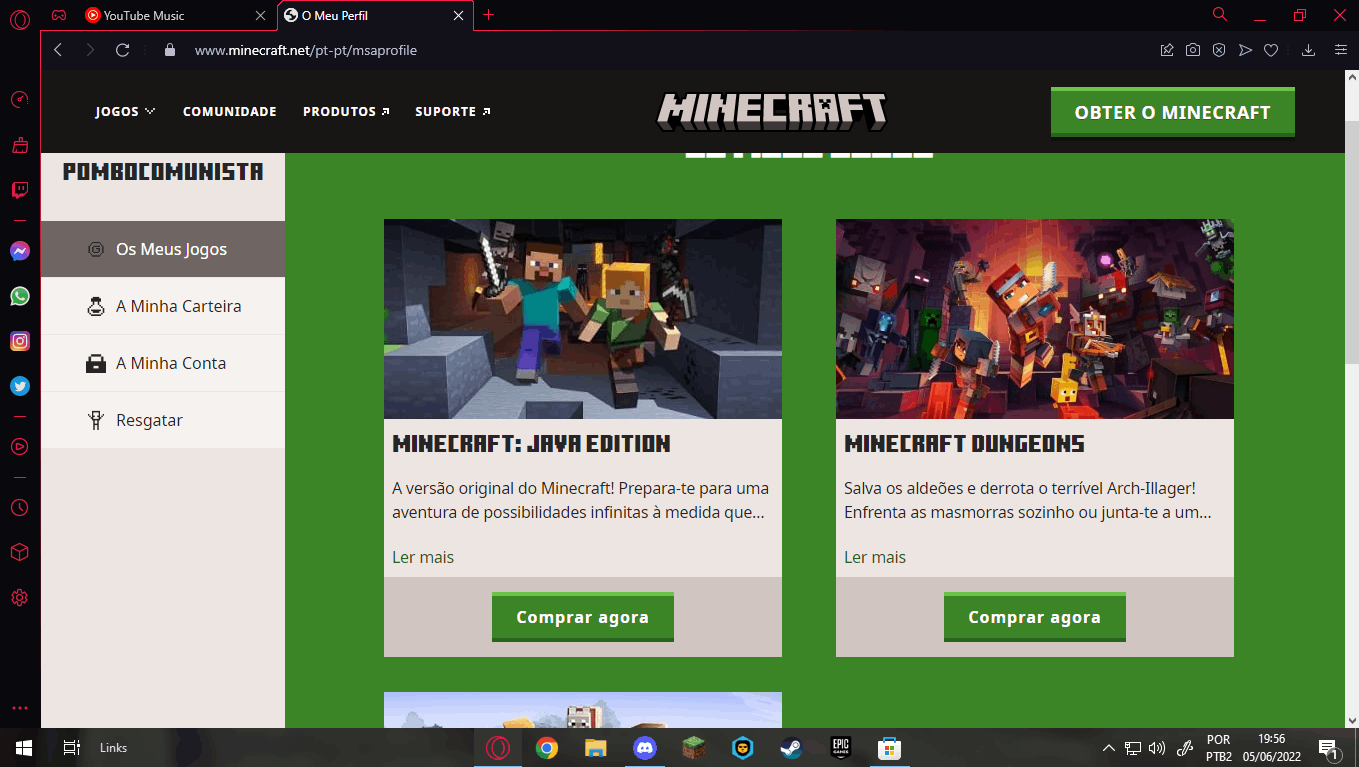
Task: Open ad blocker shield icon
Action: pos(1219,50)
